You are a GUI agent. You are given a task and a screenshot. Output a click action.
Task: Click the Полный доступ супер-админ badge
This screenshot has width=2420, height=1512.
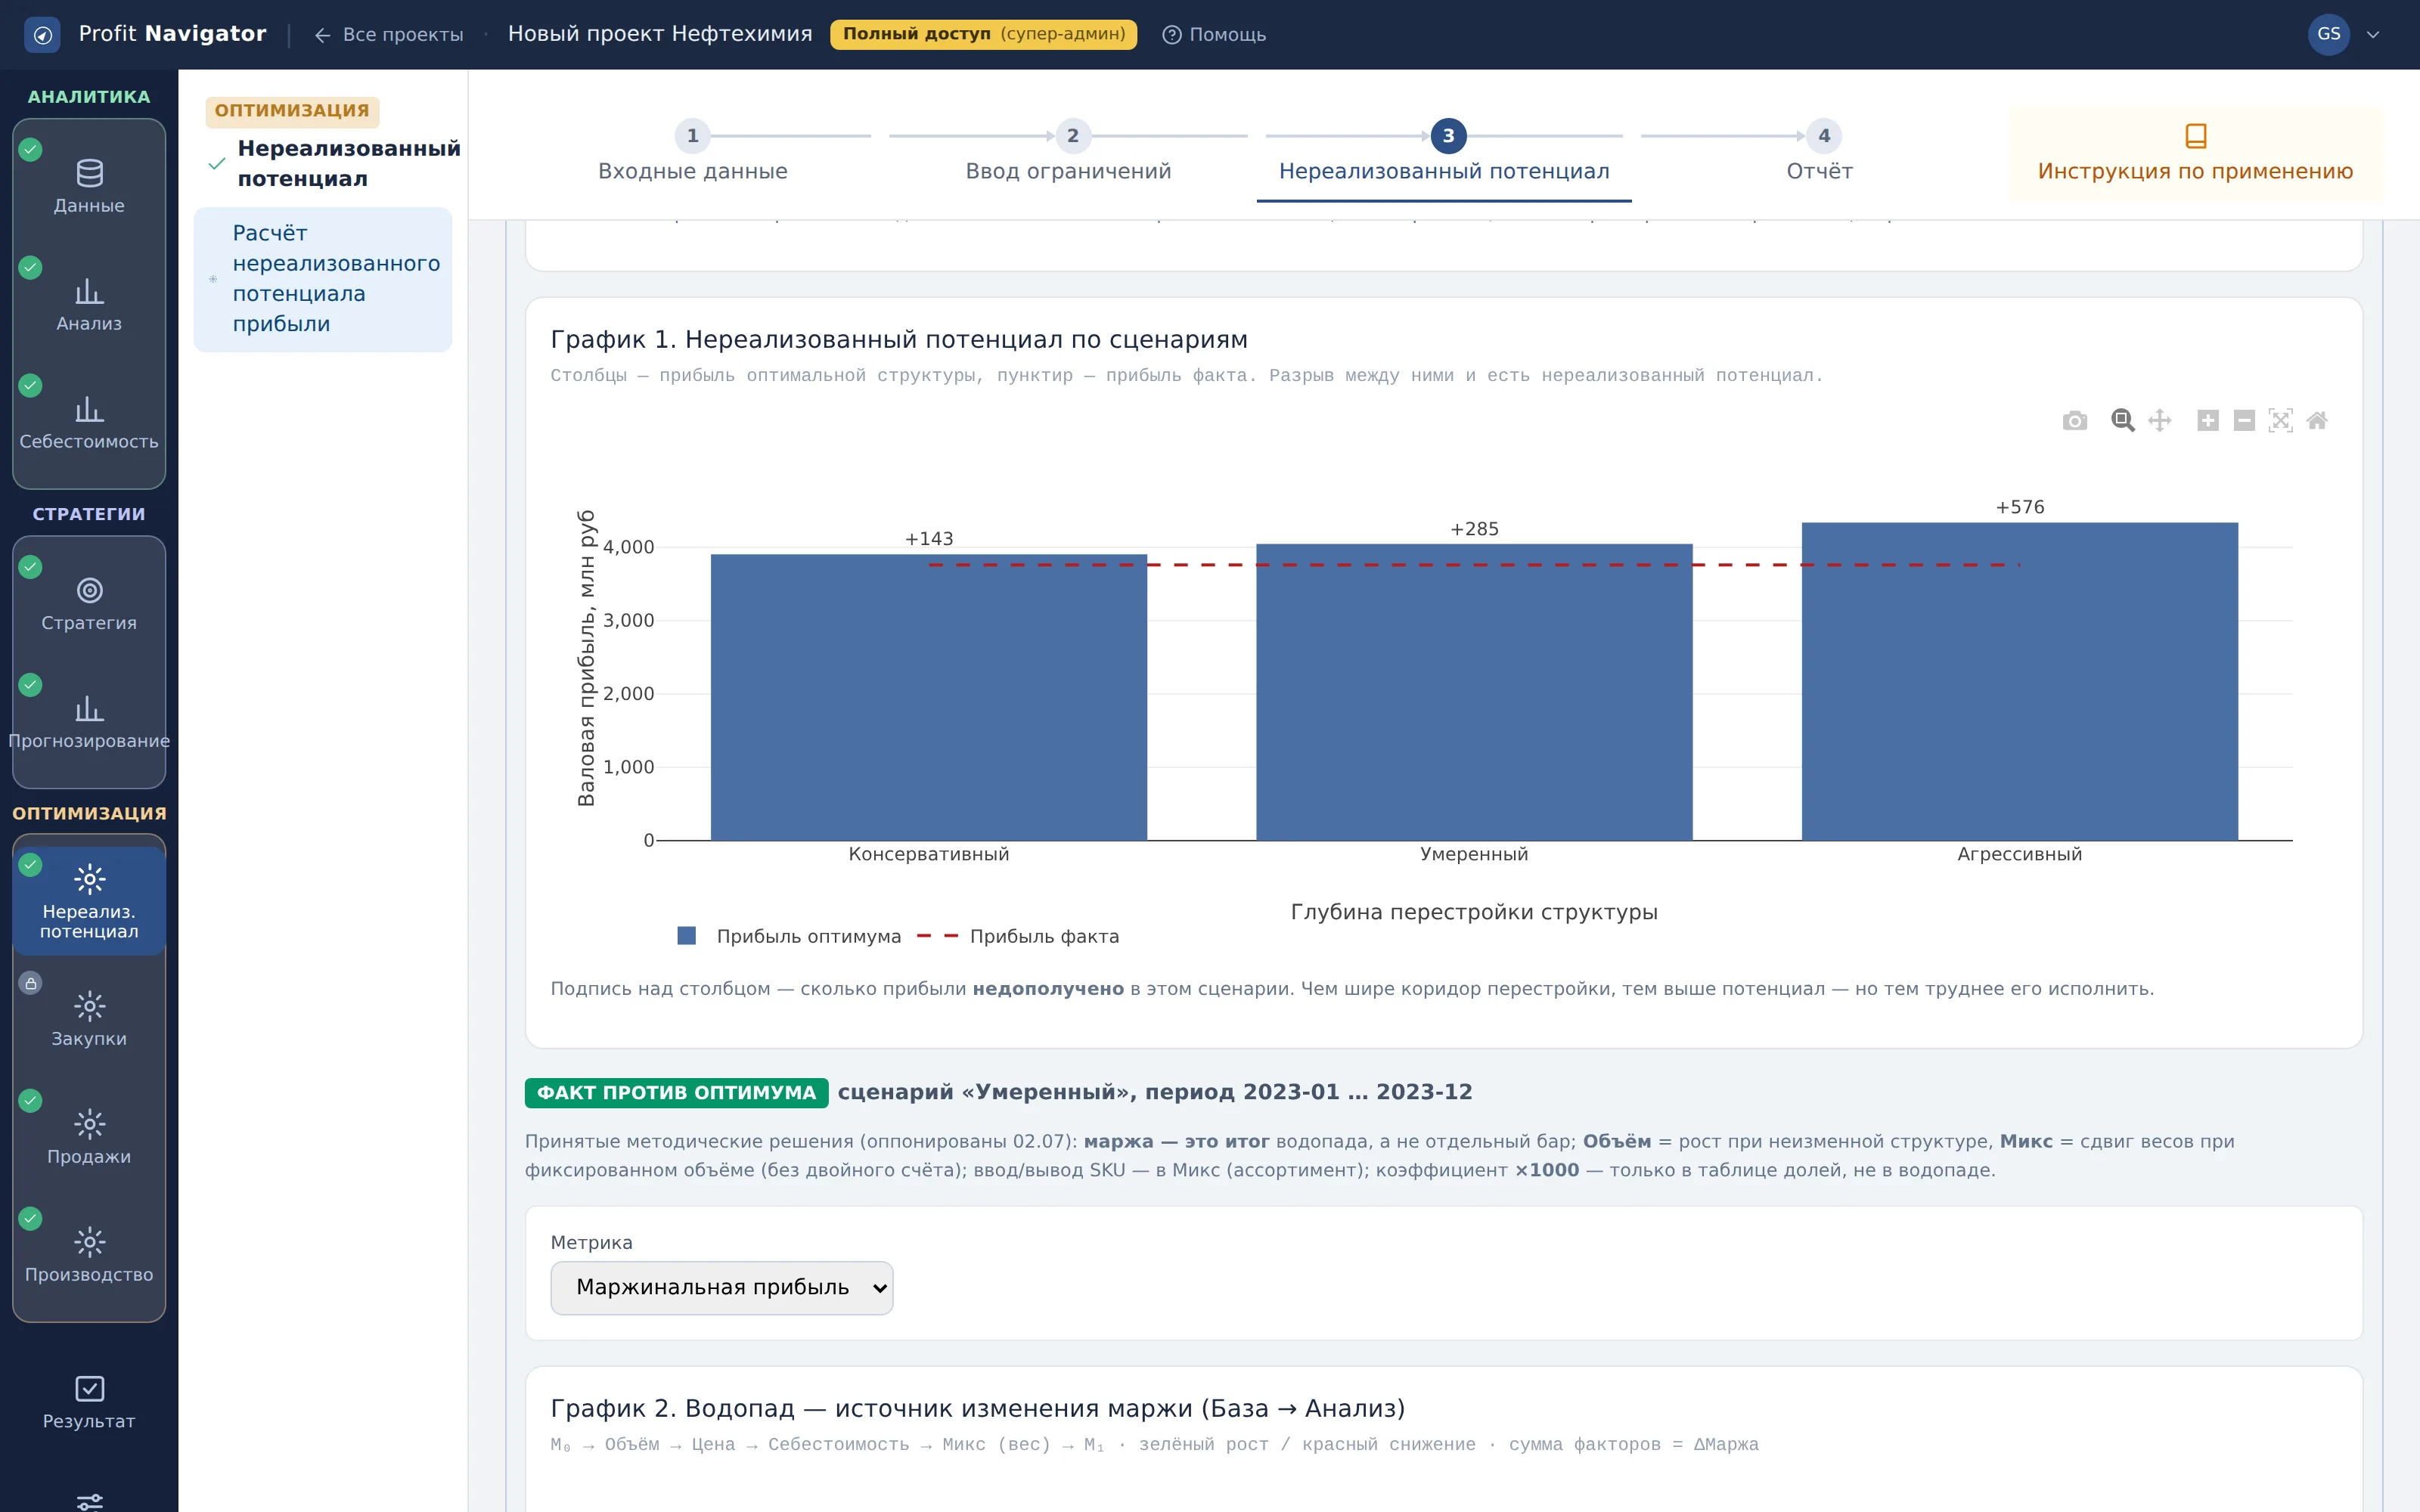tap(983, 34)
